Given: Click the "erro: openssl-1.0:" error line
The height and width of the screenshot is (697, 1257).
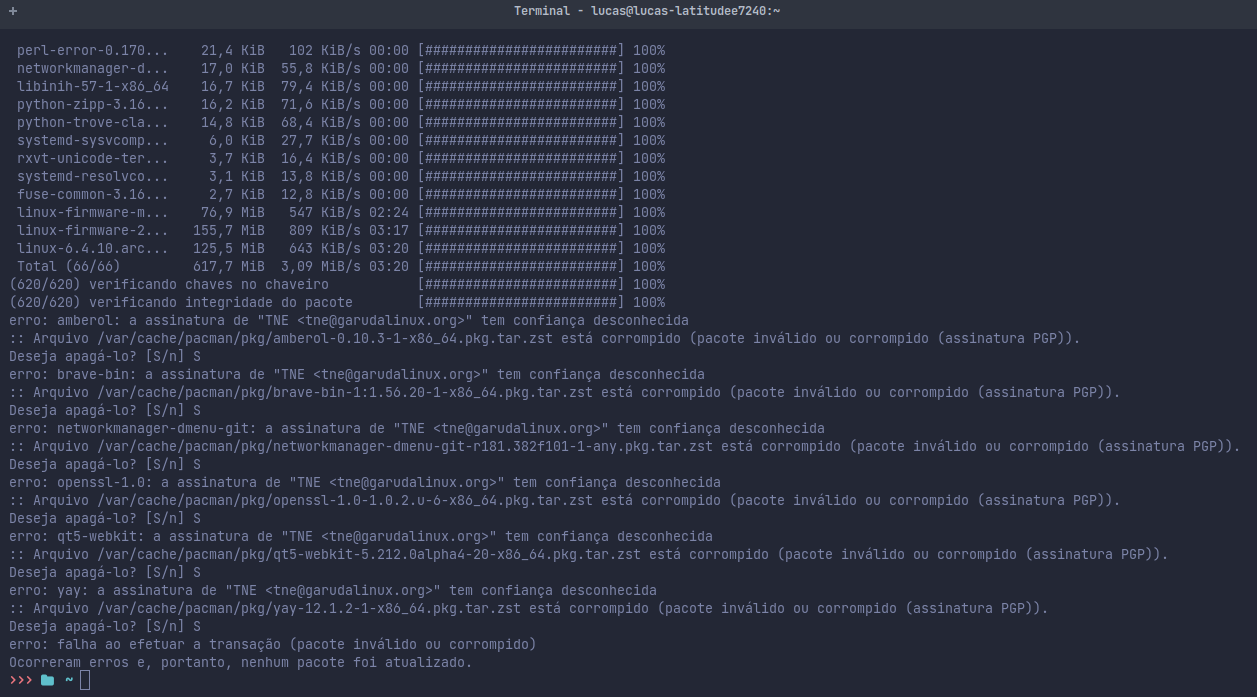Looking at the screenshot, I should pyautogui.click(x=365, y=482).
